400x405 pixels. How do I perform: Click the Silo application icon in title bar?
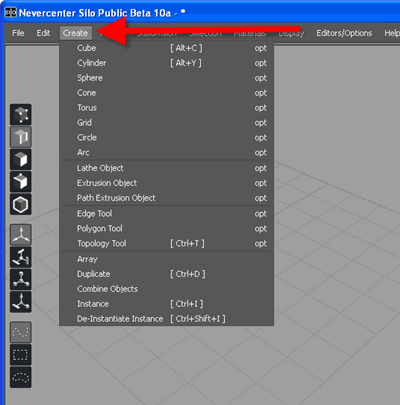pos(10,13)
